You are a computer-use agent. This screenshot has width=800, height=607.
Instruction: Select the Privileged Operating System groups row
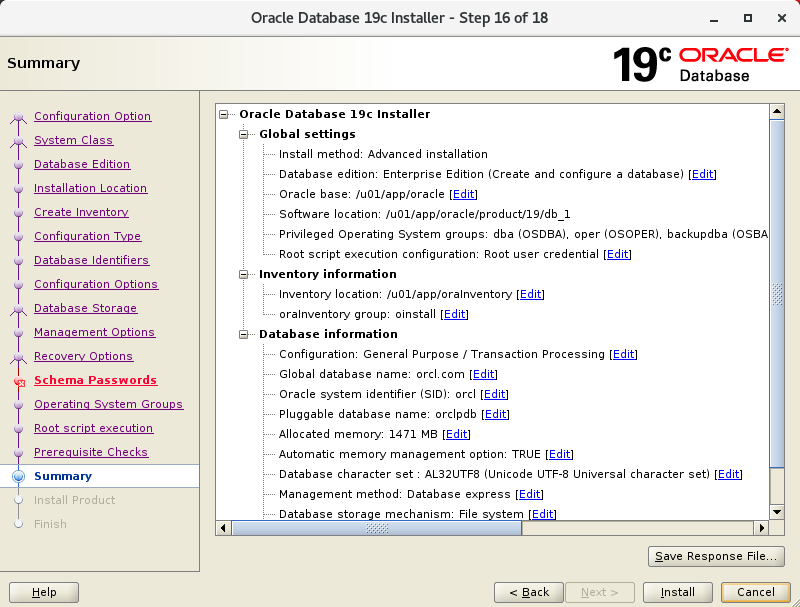pyautogui.click(x=523, y=234)
